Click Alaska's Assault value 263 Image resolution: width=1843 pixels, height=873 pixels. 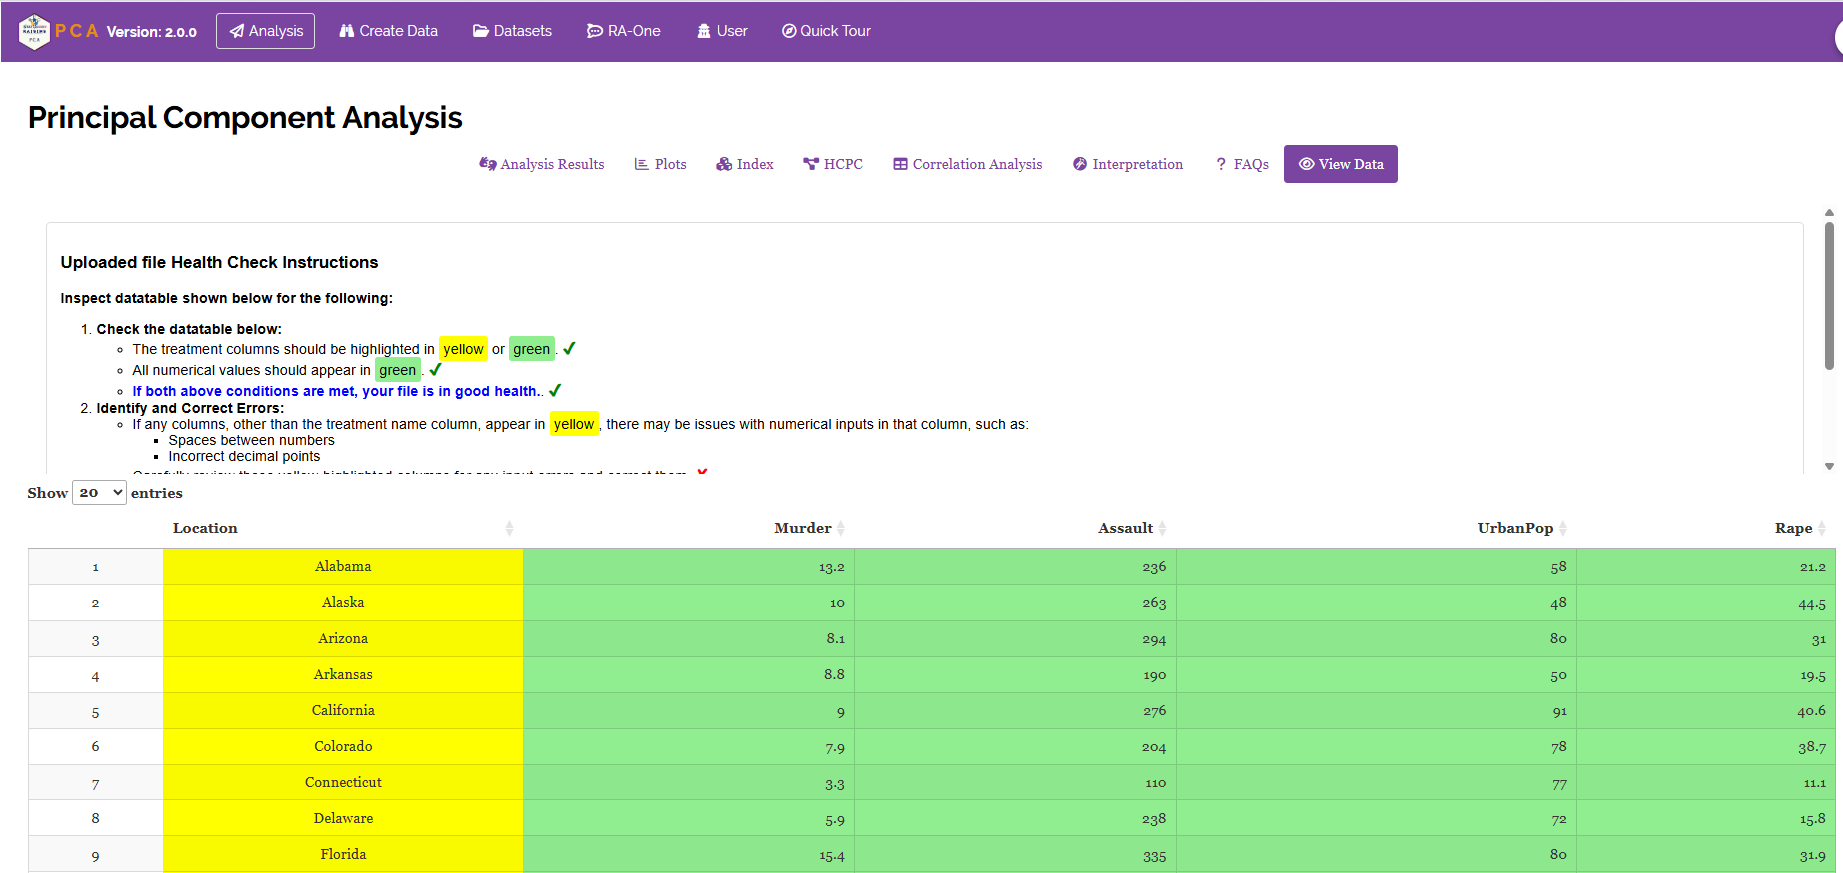coord(1154,603)
